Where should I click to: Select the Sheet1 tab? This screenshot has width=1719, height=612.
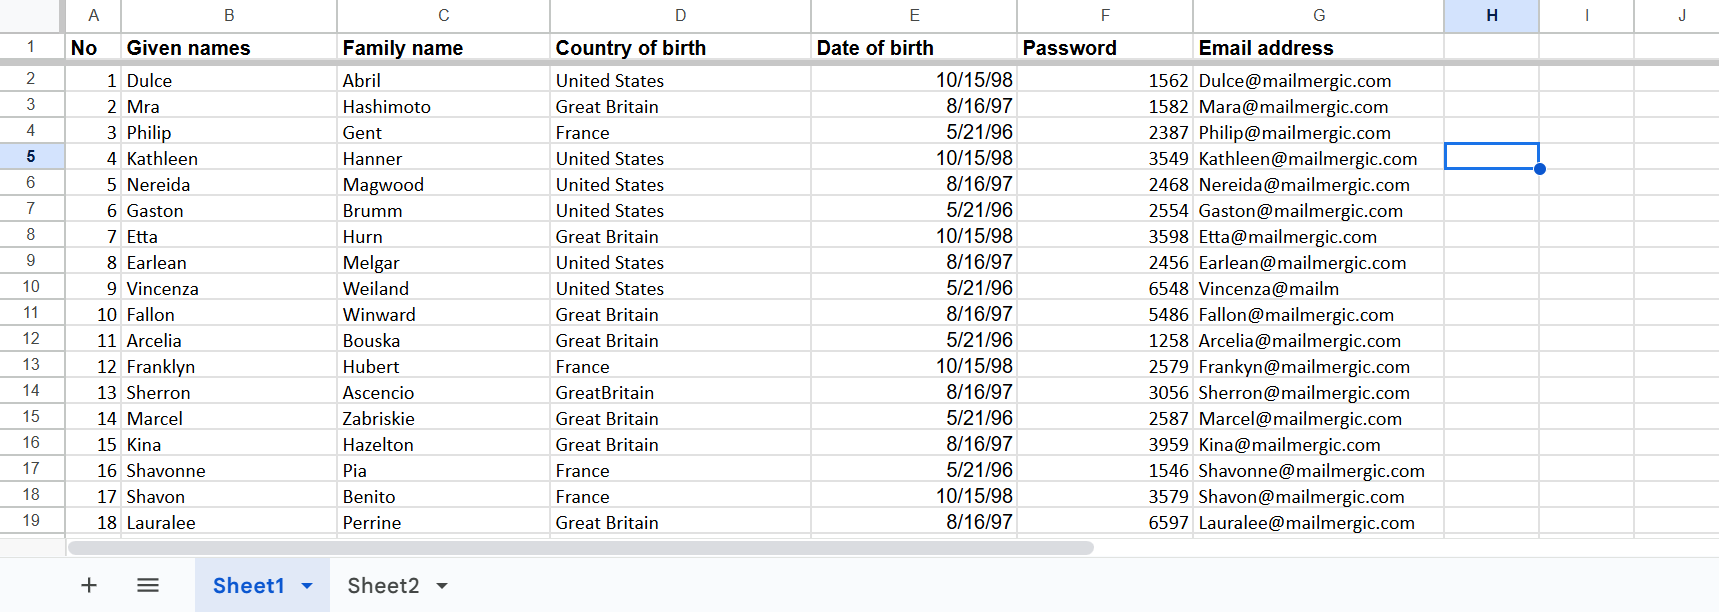point(249,586)
